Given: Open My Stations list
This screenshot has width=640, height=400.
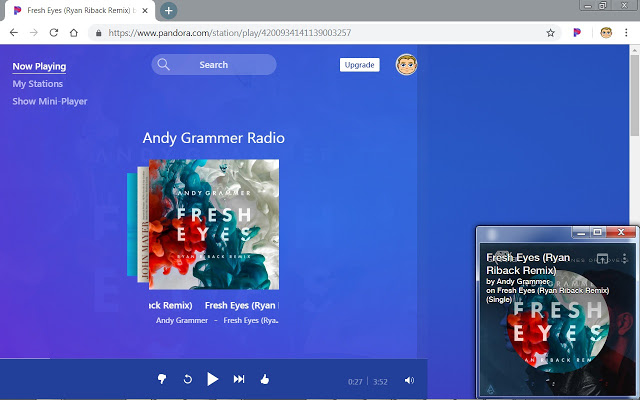Looking at the screenshot, I should 38,84.
